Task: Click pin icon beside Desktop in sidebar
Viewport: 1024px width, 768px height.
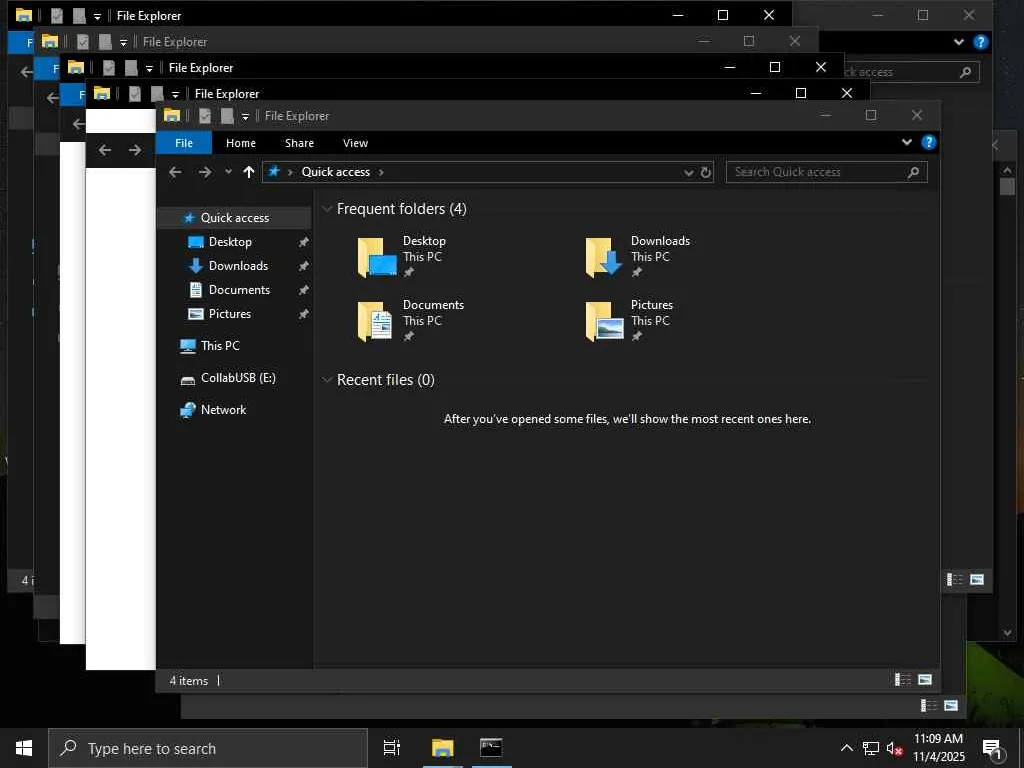Action: 303,242
